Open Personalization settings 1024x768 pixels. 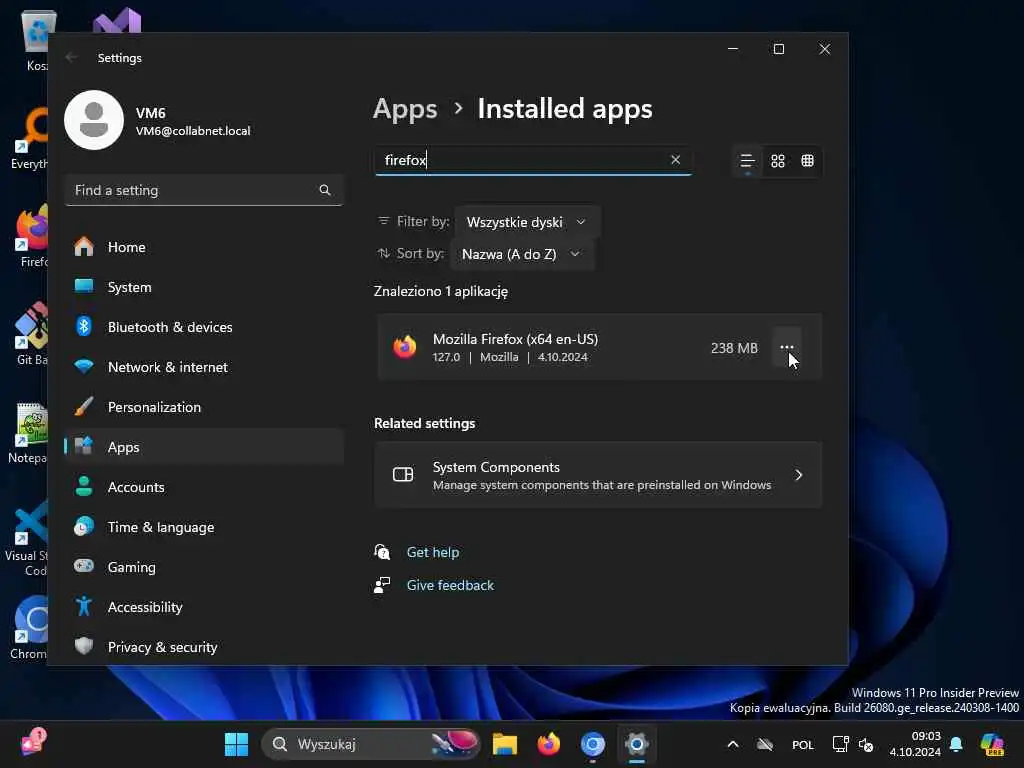tap(204, 407)
